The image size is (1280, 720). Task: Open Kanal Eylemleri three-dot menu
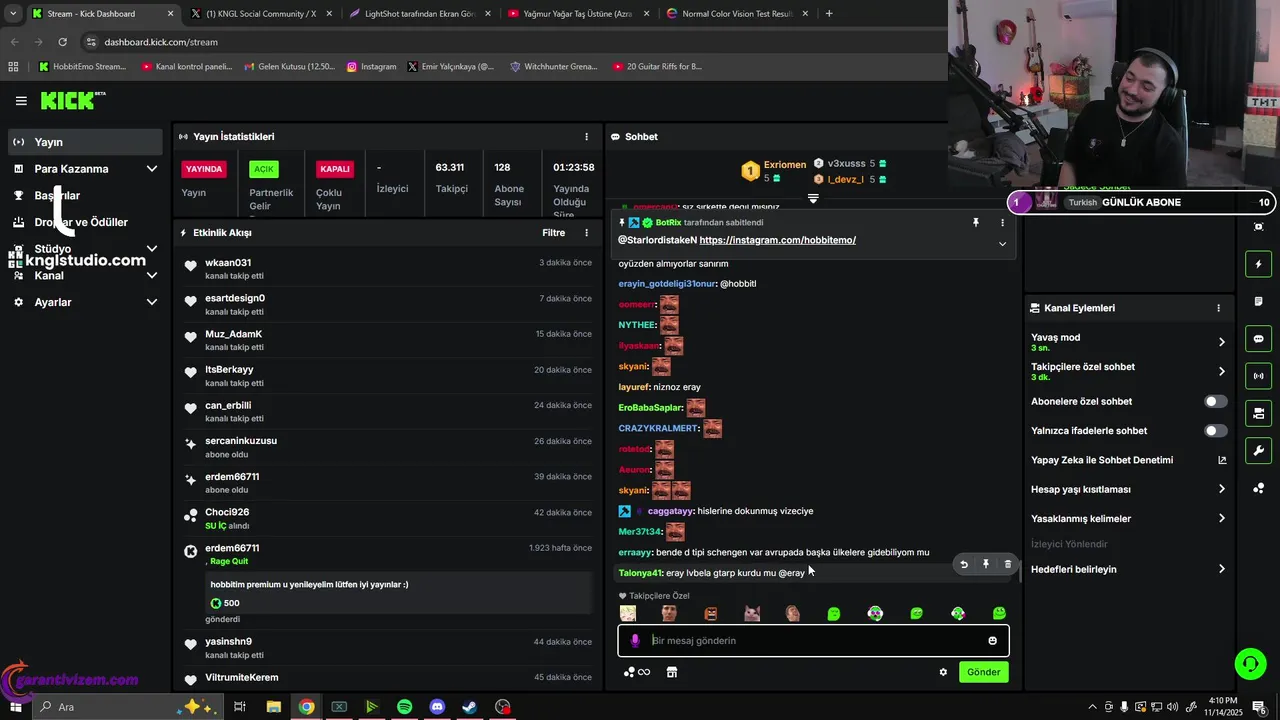tap(1218, 309)
